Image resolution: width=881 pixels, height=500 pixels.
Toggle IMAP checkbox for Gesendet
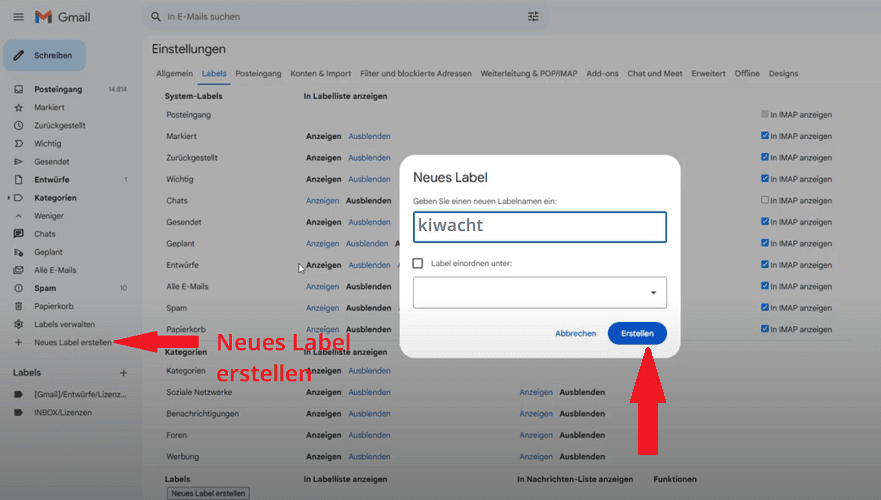(x=765, y=221)
